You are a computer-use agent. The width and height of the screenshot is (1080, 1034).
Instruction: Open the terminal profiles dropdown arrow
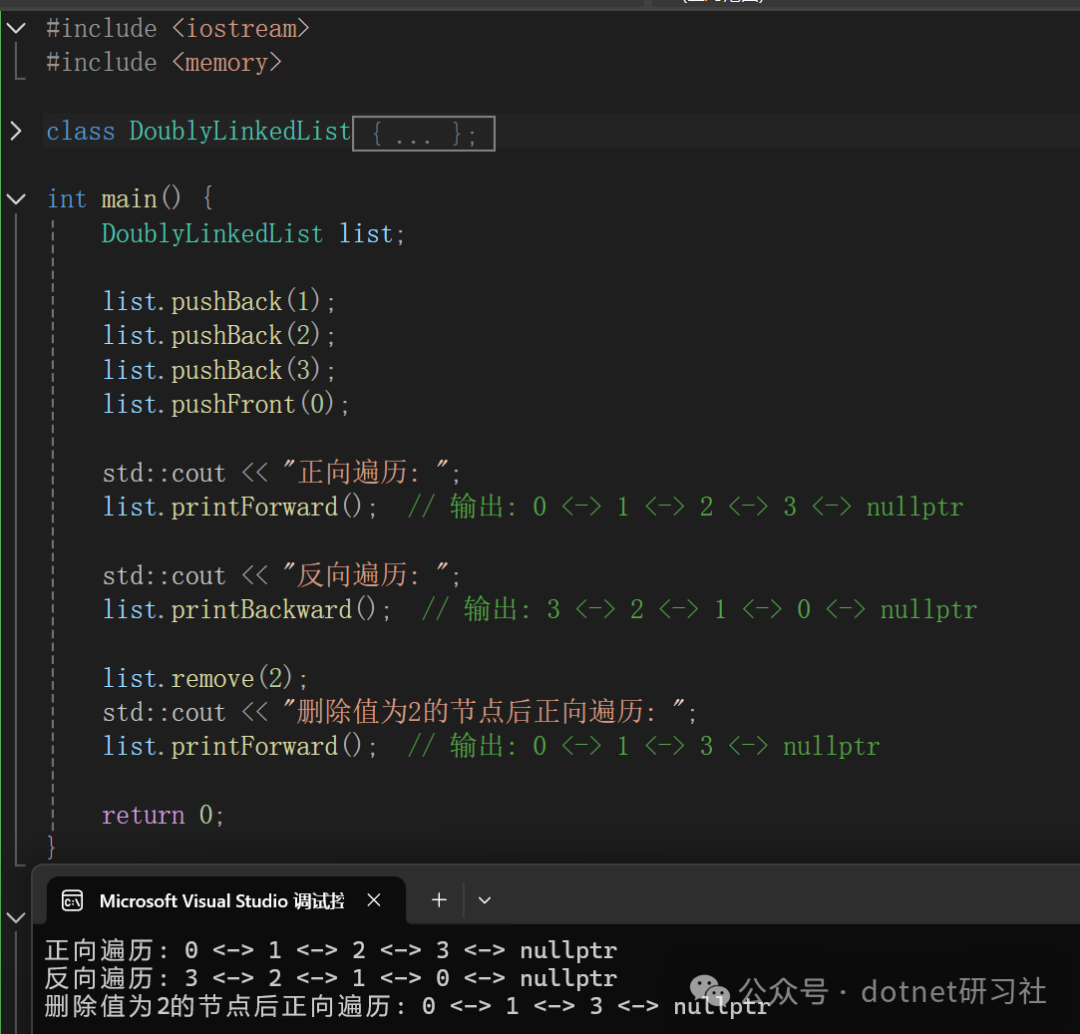pyautogui.click(x=484, y=900)
